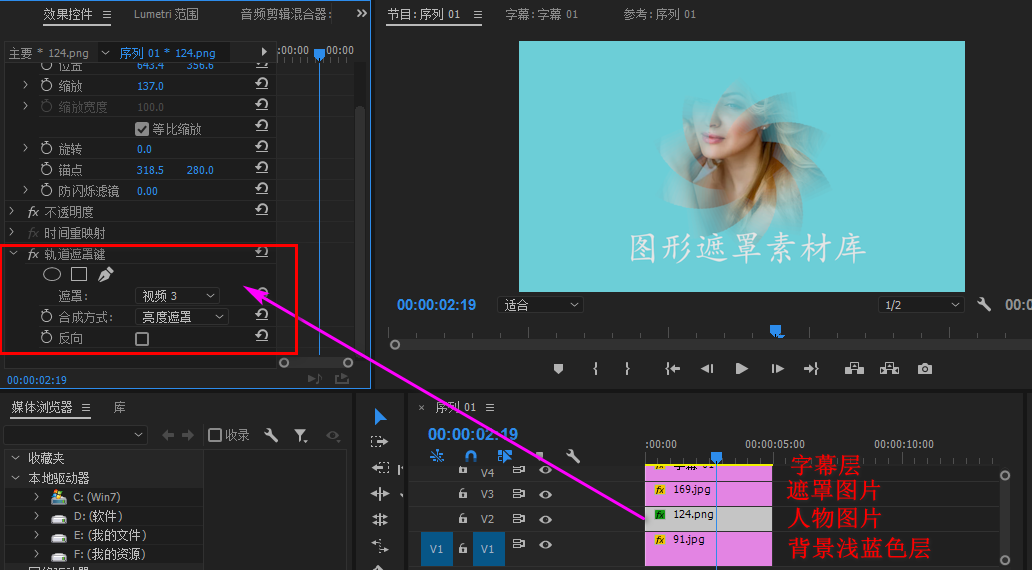Image resolution: width=1032 pixels, height=570 pixels.
Task: Add marker in Program Monitor
Action: tap(558, 369)
